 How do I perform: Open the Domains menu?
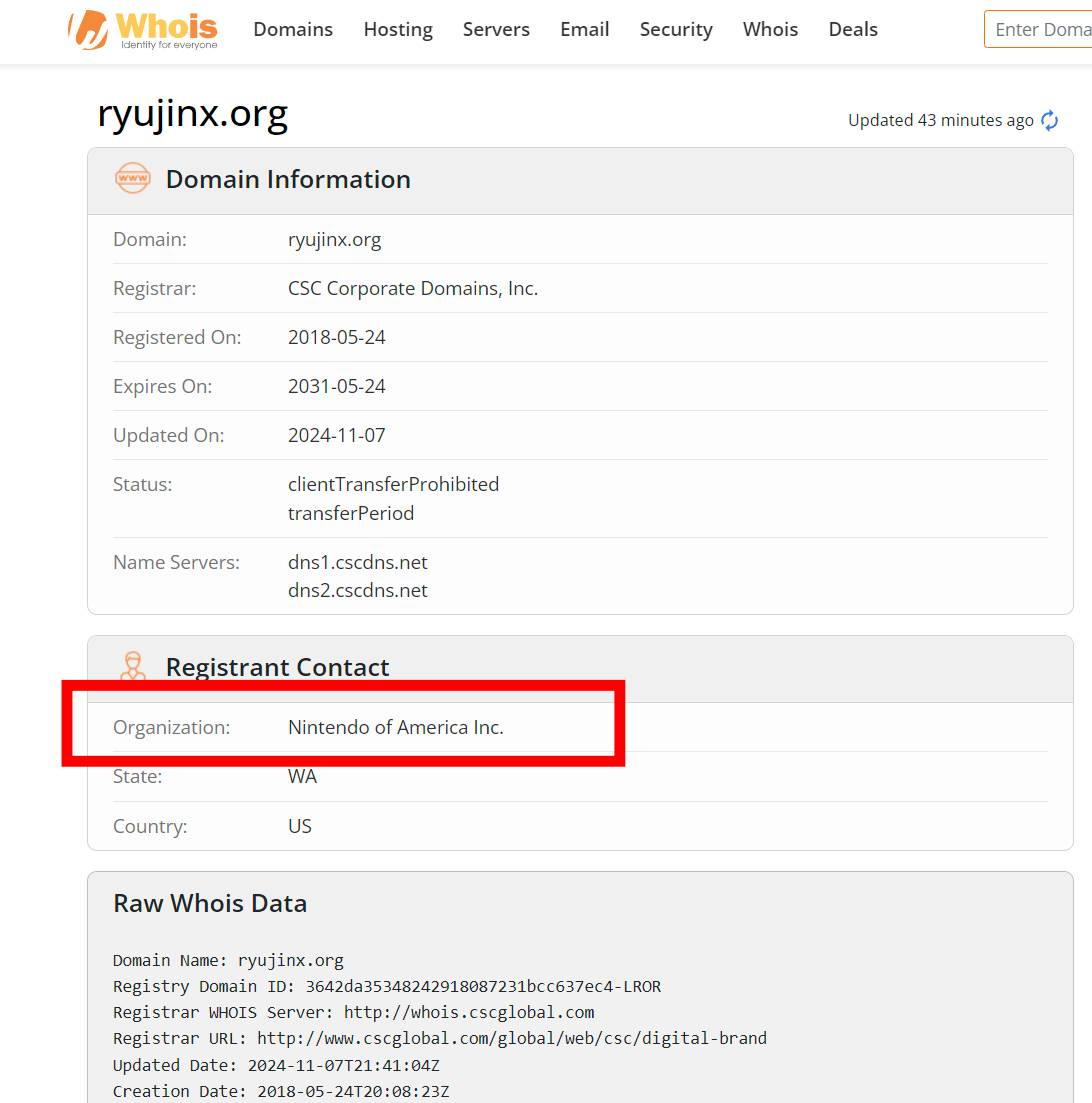click(x=293, y=30)
